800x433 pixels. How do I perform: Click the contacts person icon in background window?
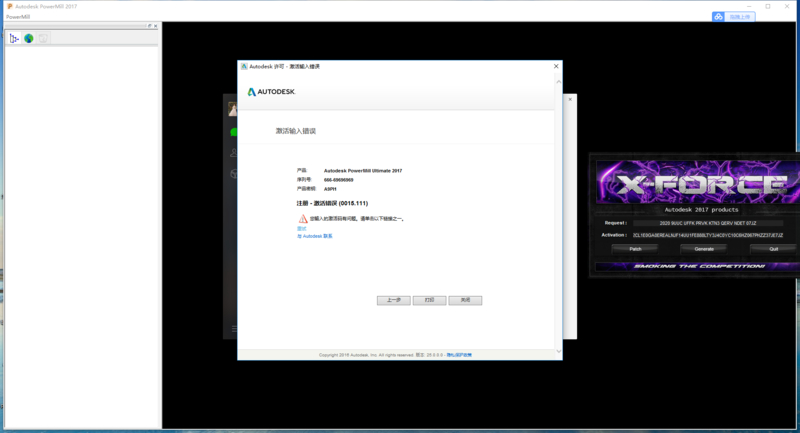[234, 152]
